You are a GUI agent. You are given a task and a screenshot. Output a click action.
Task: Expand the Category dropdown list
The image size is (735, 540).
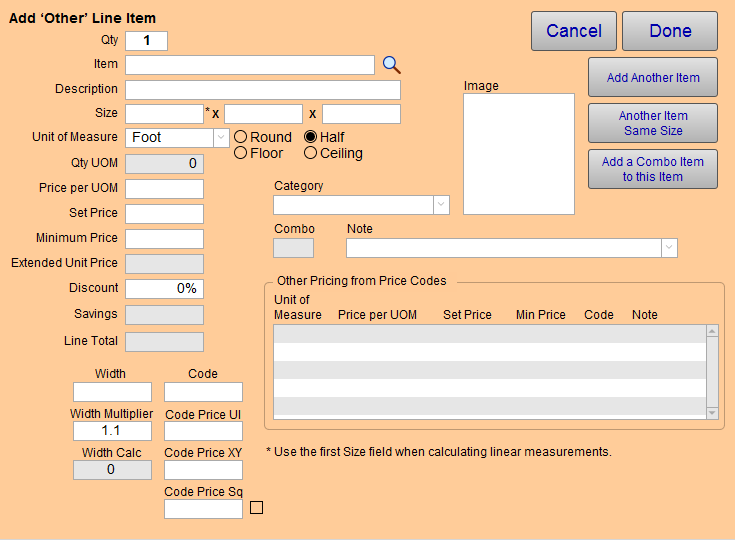441,205
